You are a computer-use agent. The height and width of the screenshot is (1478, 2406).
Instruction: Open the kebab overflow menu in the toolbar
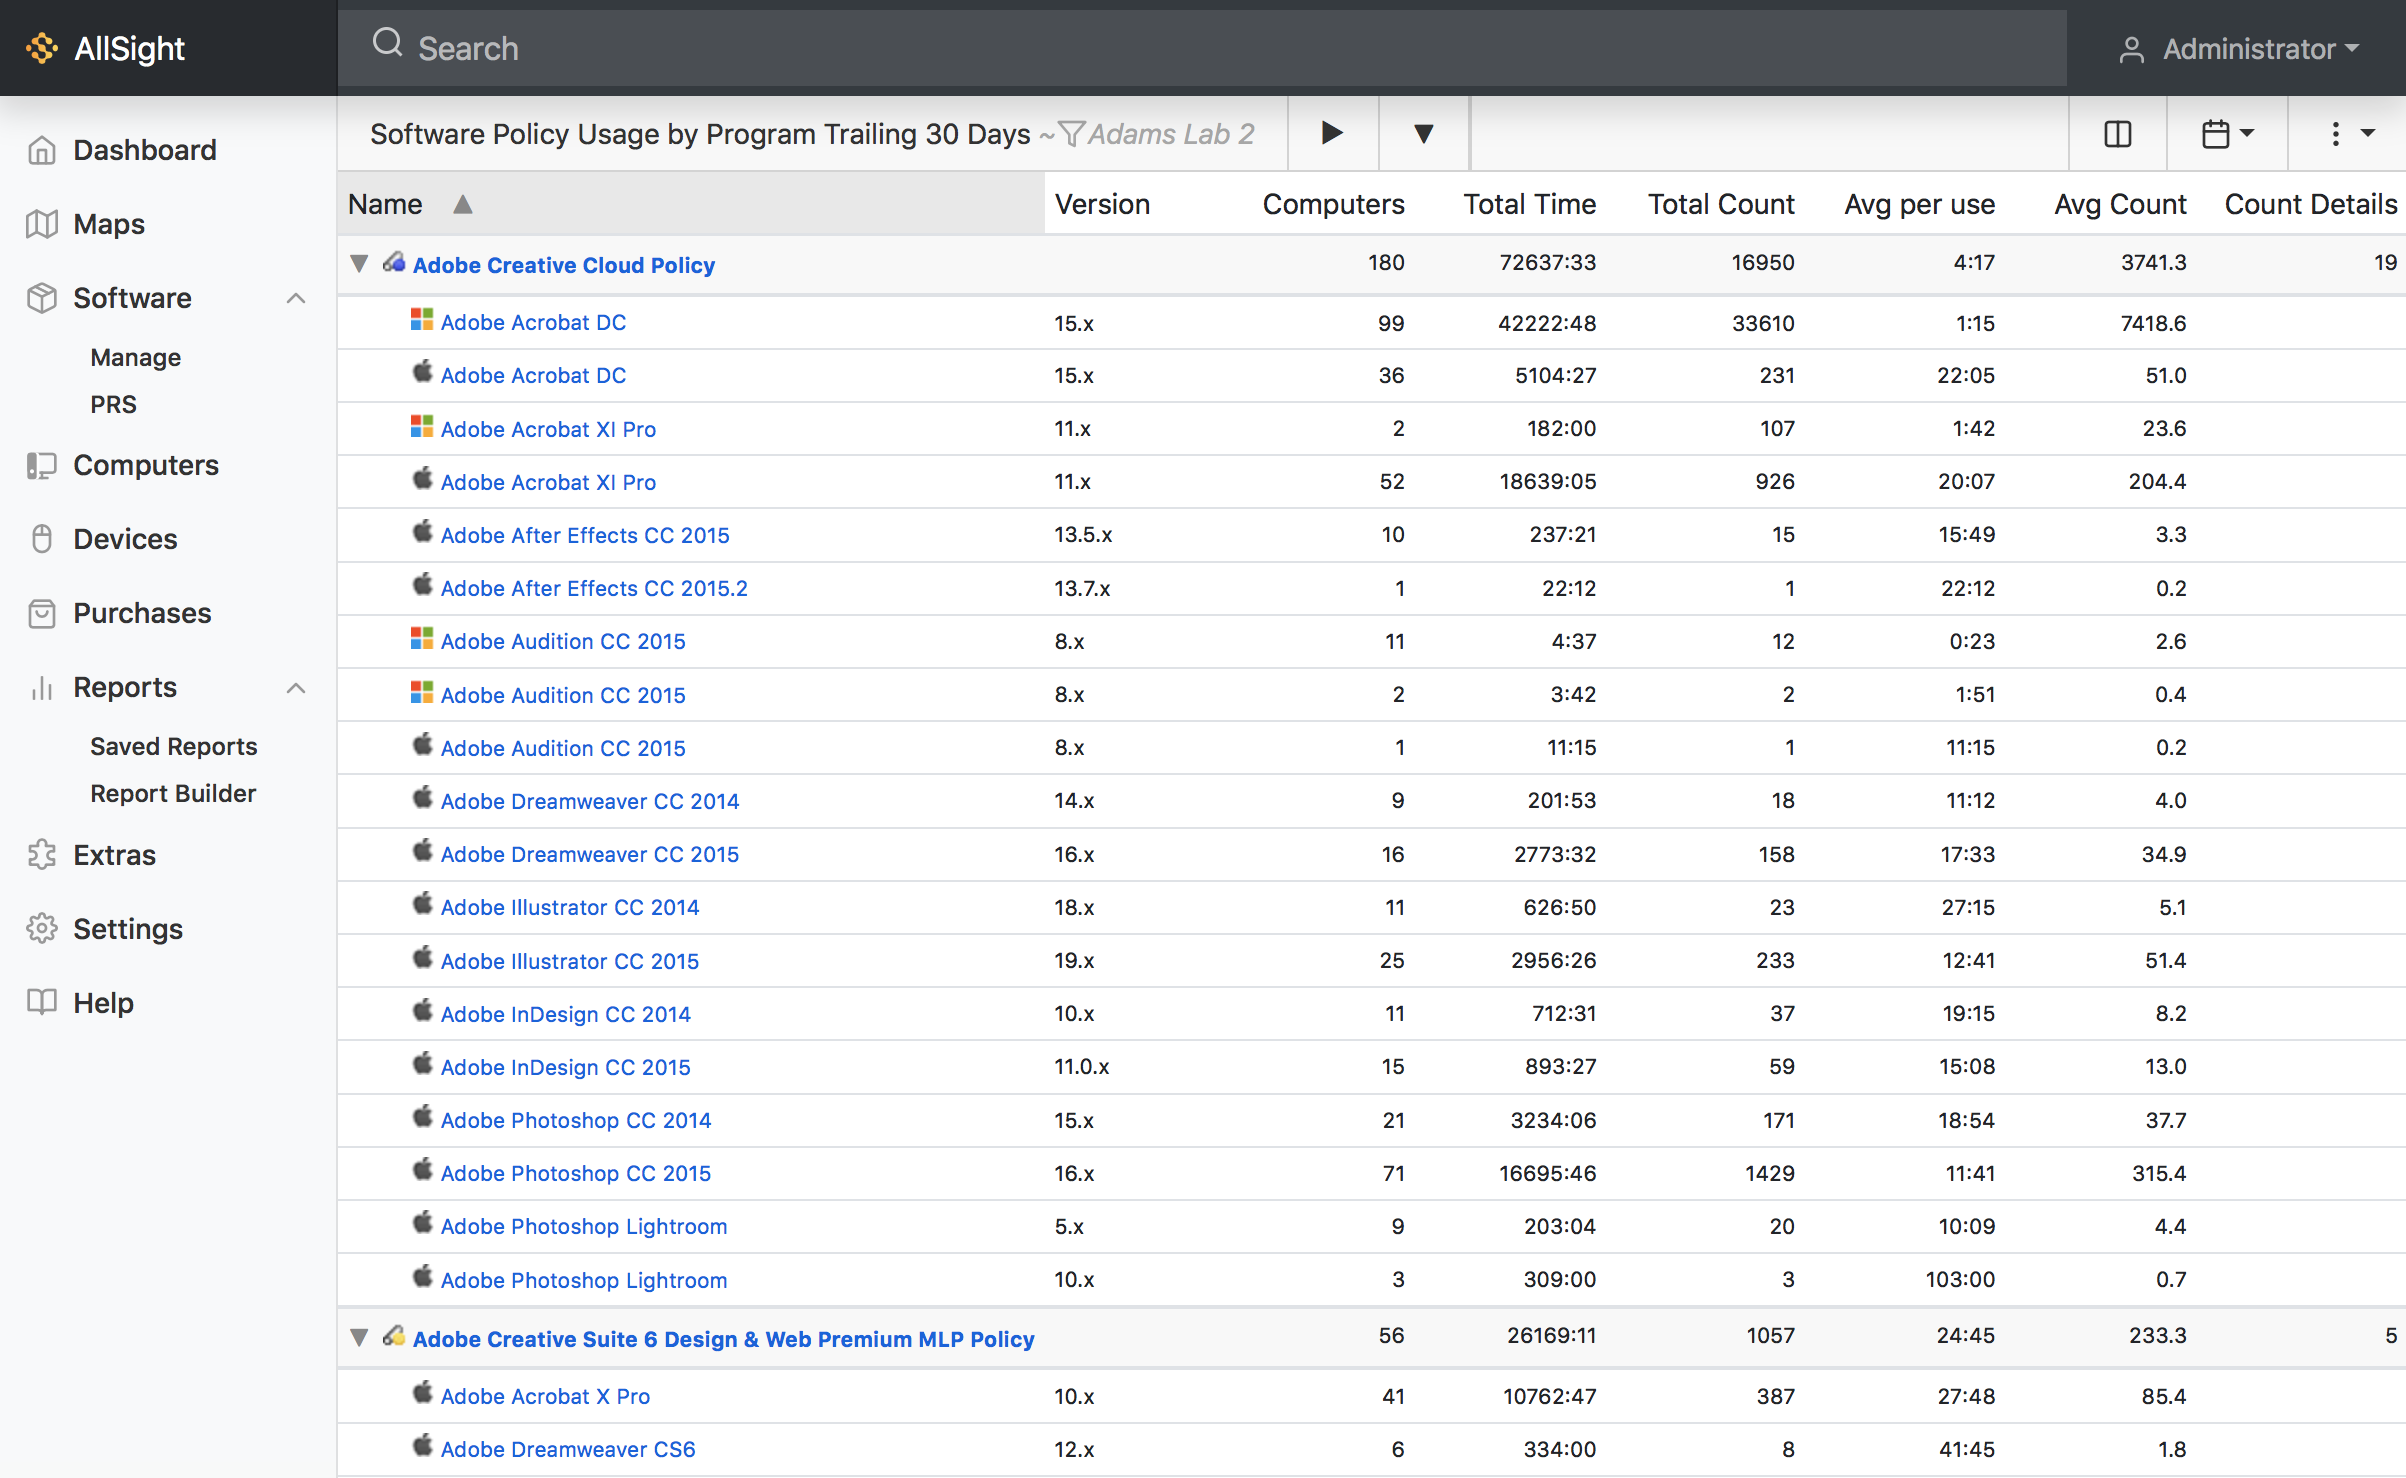[x=2334, y=133]
